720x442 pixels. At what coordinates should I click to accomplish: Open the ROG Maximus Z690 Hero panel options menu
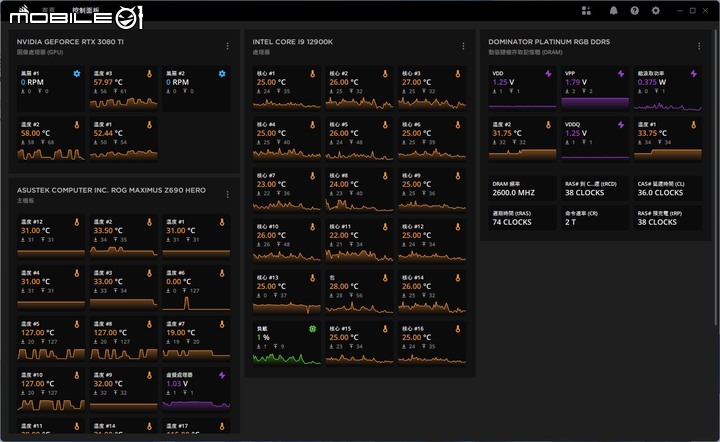(227, 195)
